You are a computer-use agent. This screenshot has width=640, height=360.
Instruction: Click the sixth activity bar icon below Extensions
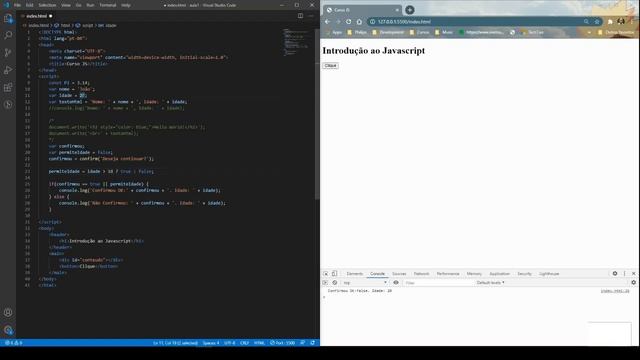tap(8, 104)
